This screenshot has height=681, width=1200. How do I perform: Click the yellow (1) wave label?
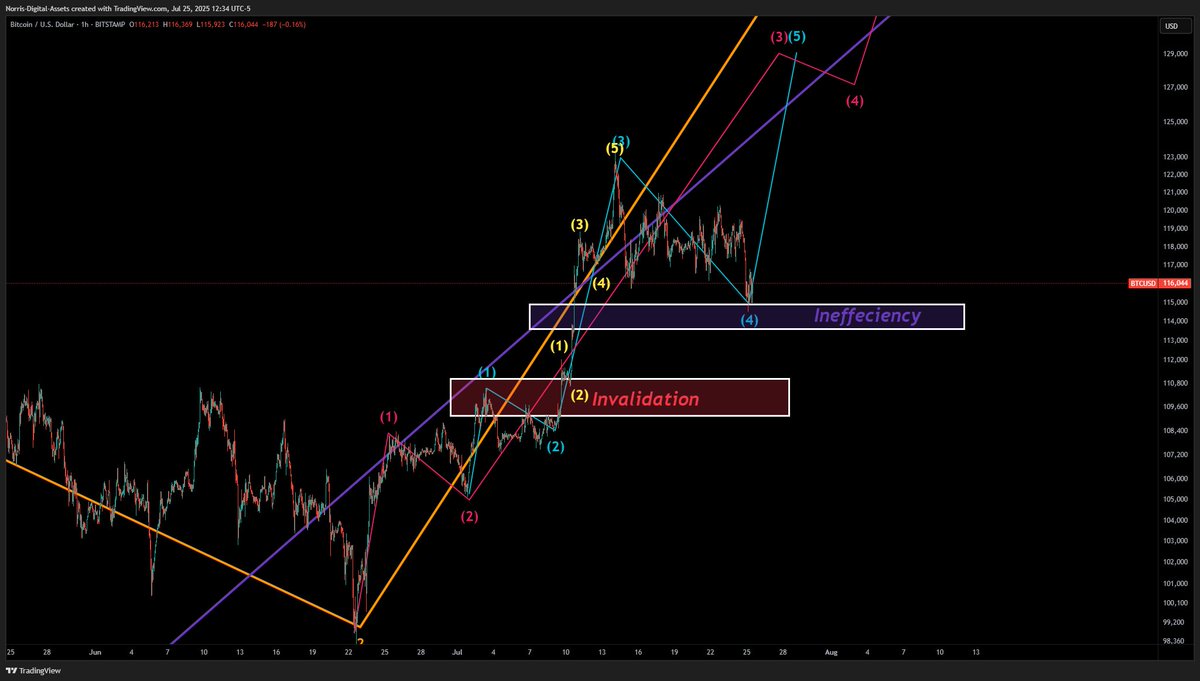[560, 346]
